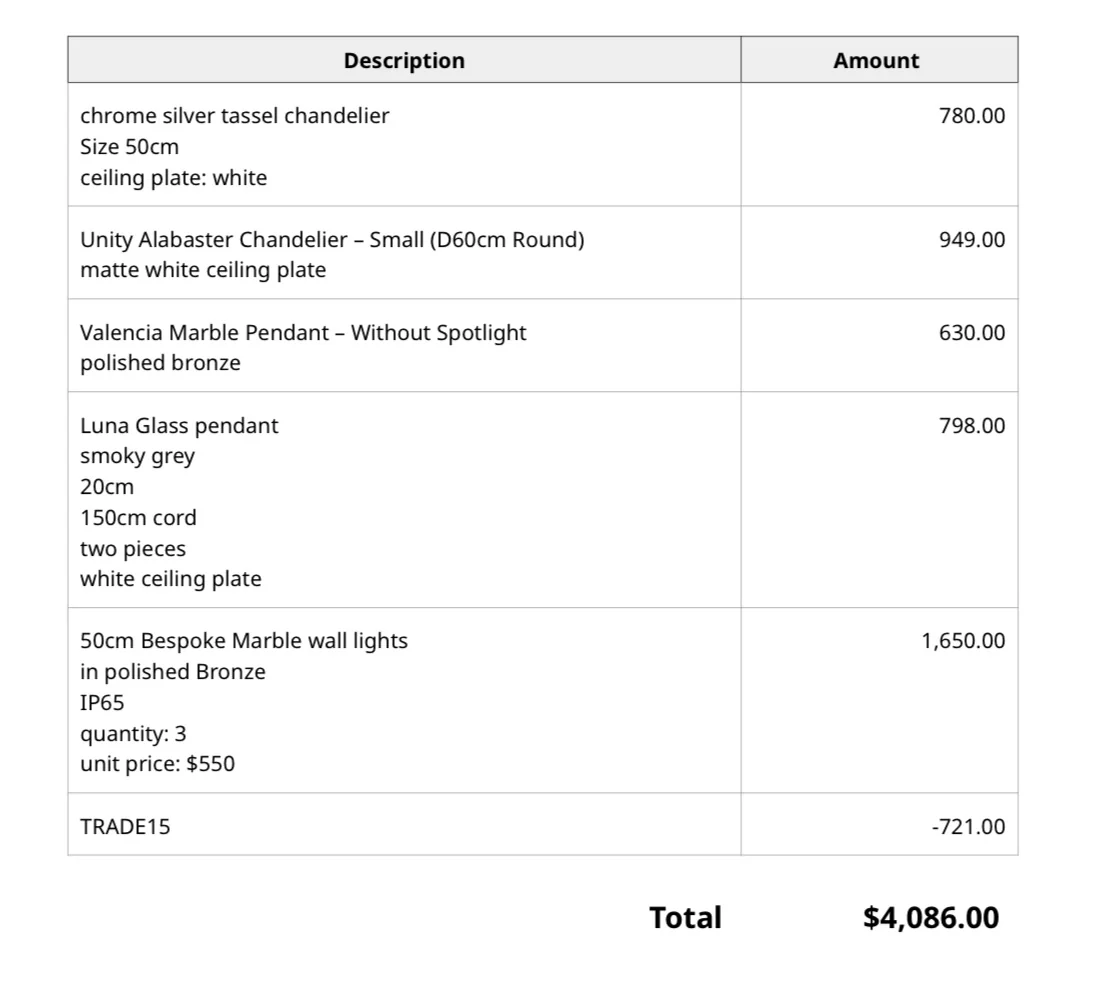
Task: Click the unit price: $550 line
Action: [x=157, y=764]
